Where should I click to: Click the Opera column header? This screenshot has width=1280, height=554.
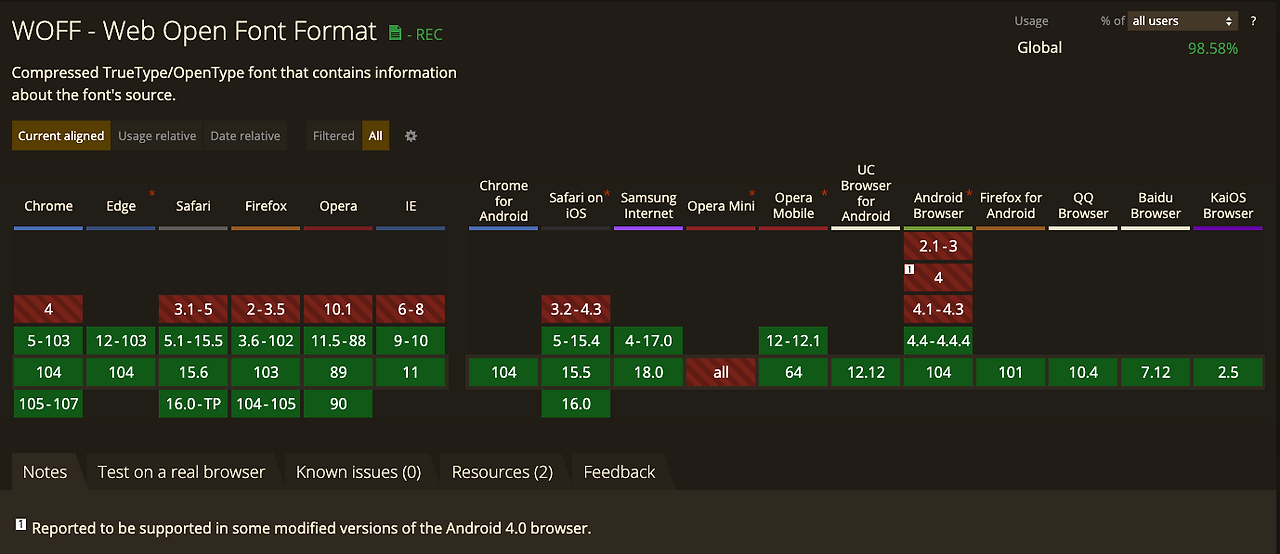point(338,206)
